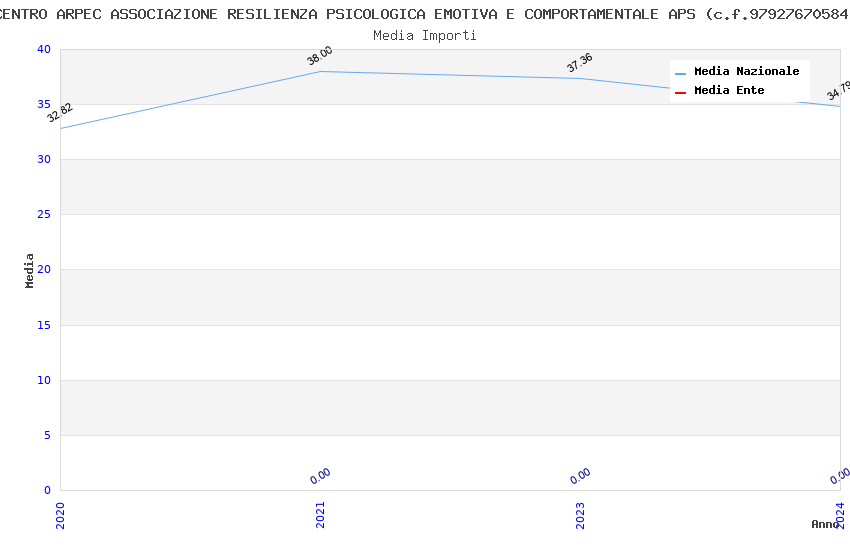Click the Media Ente red legend swatch

pyautogui.click(x=680, y=92)
